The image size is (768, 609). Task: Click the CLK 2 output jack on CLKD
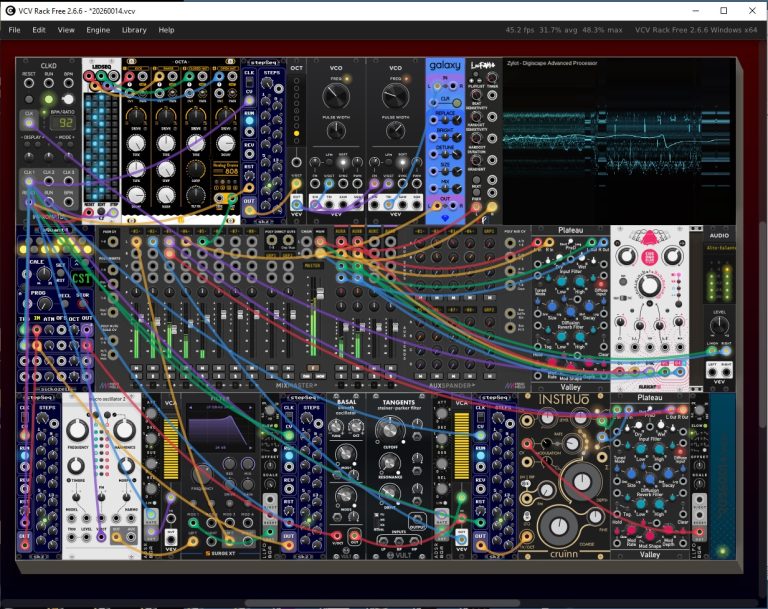click(x=48, y=181)
